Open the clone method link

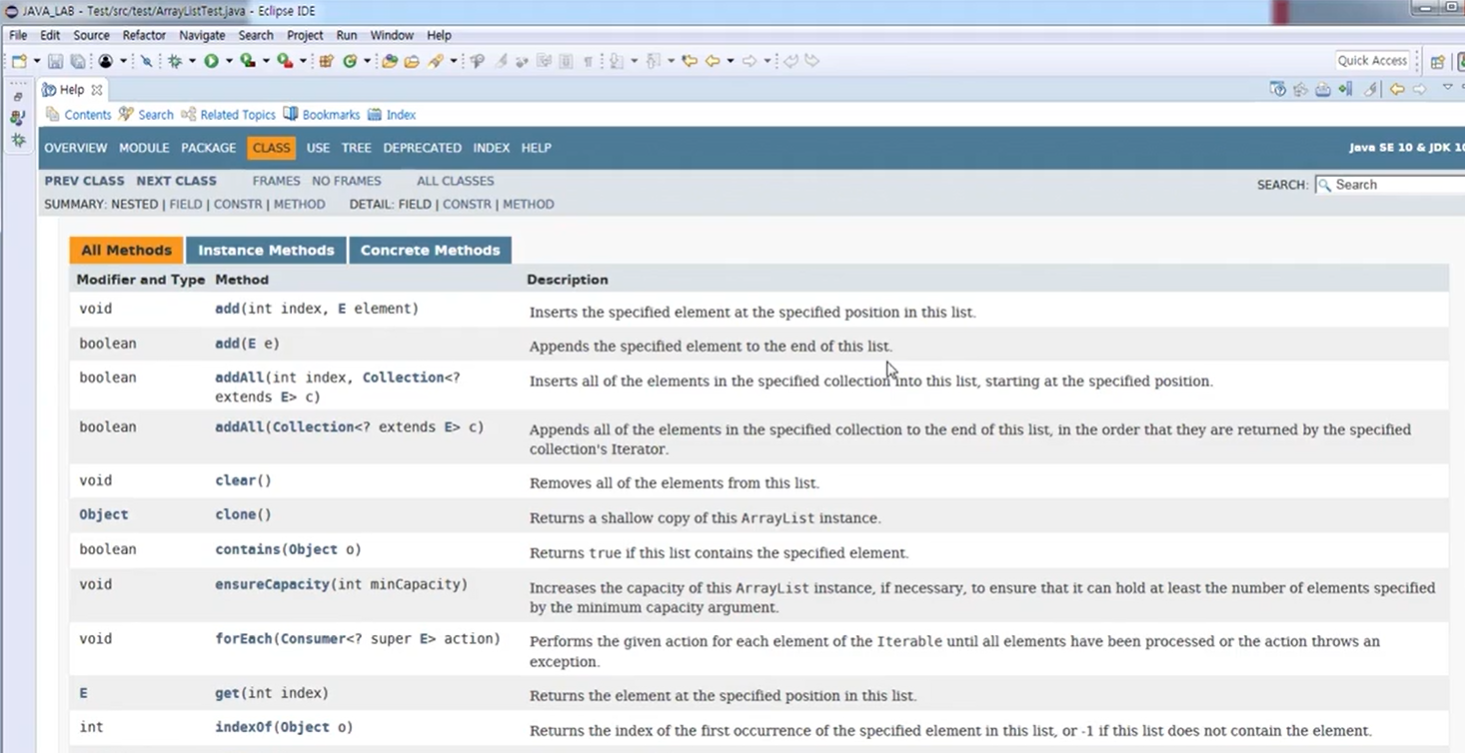click(x=236, y=514)
